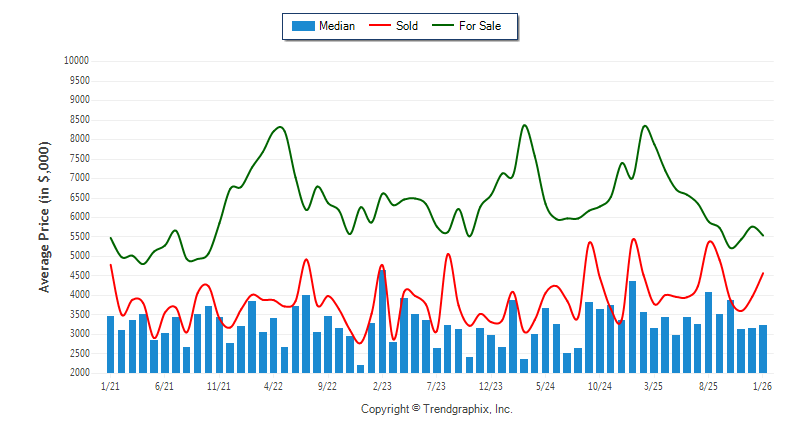
Task: Click the 10000 y-axis value
Action: point(76,60)
